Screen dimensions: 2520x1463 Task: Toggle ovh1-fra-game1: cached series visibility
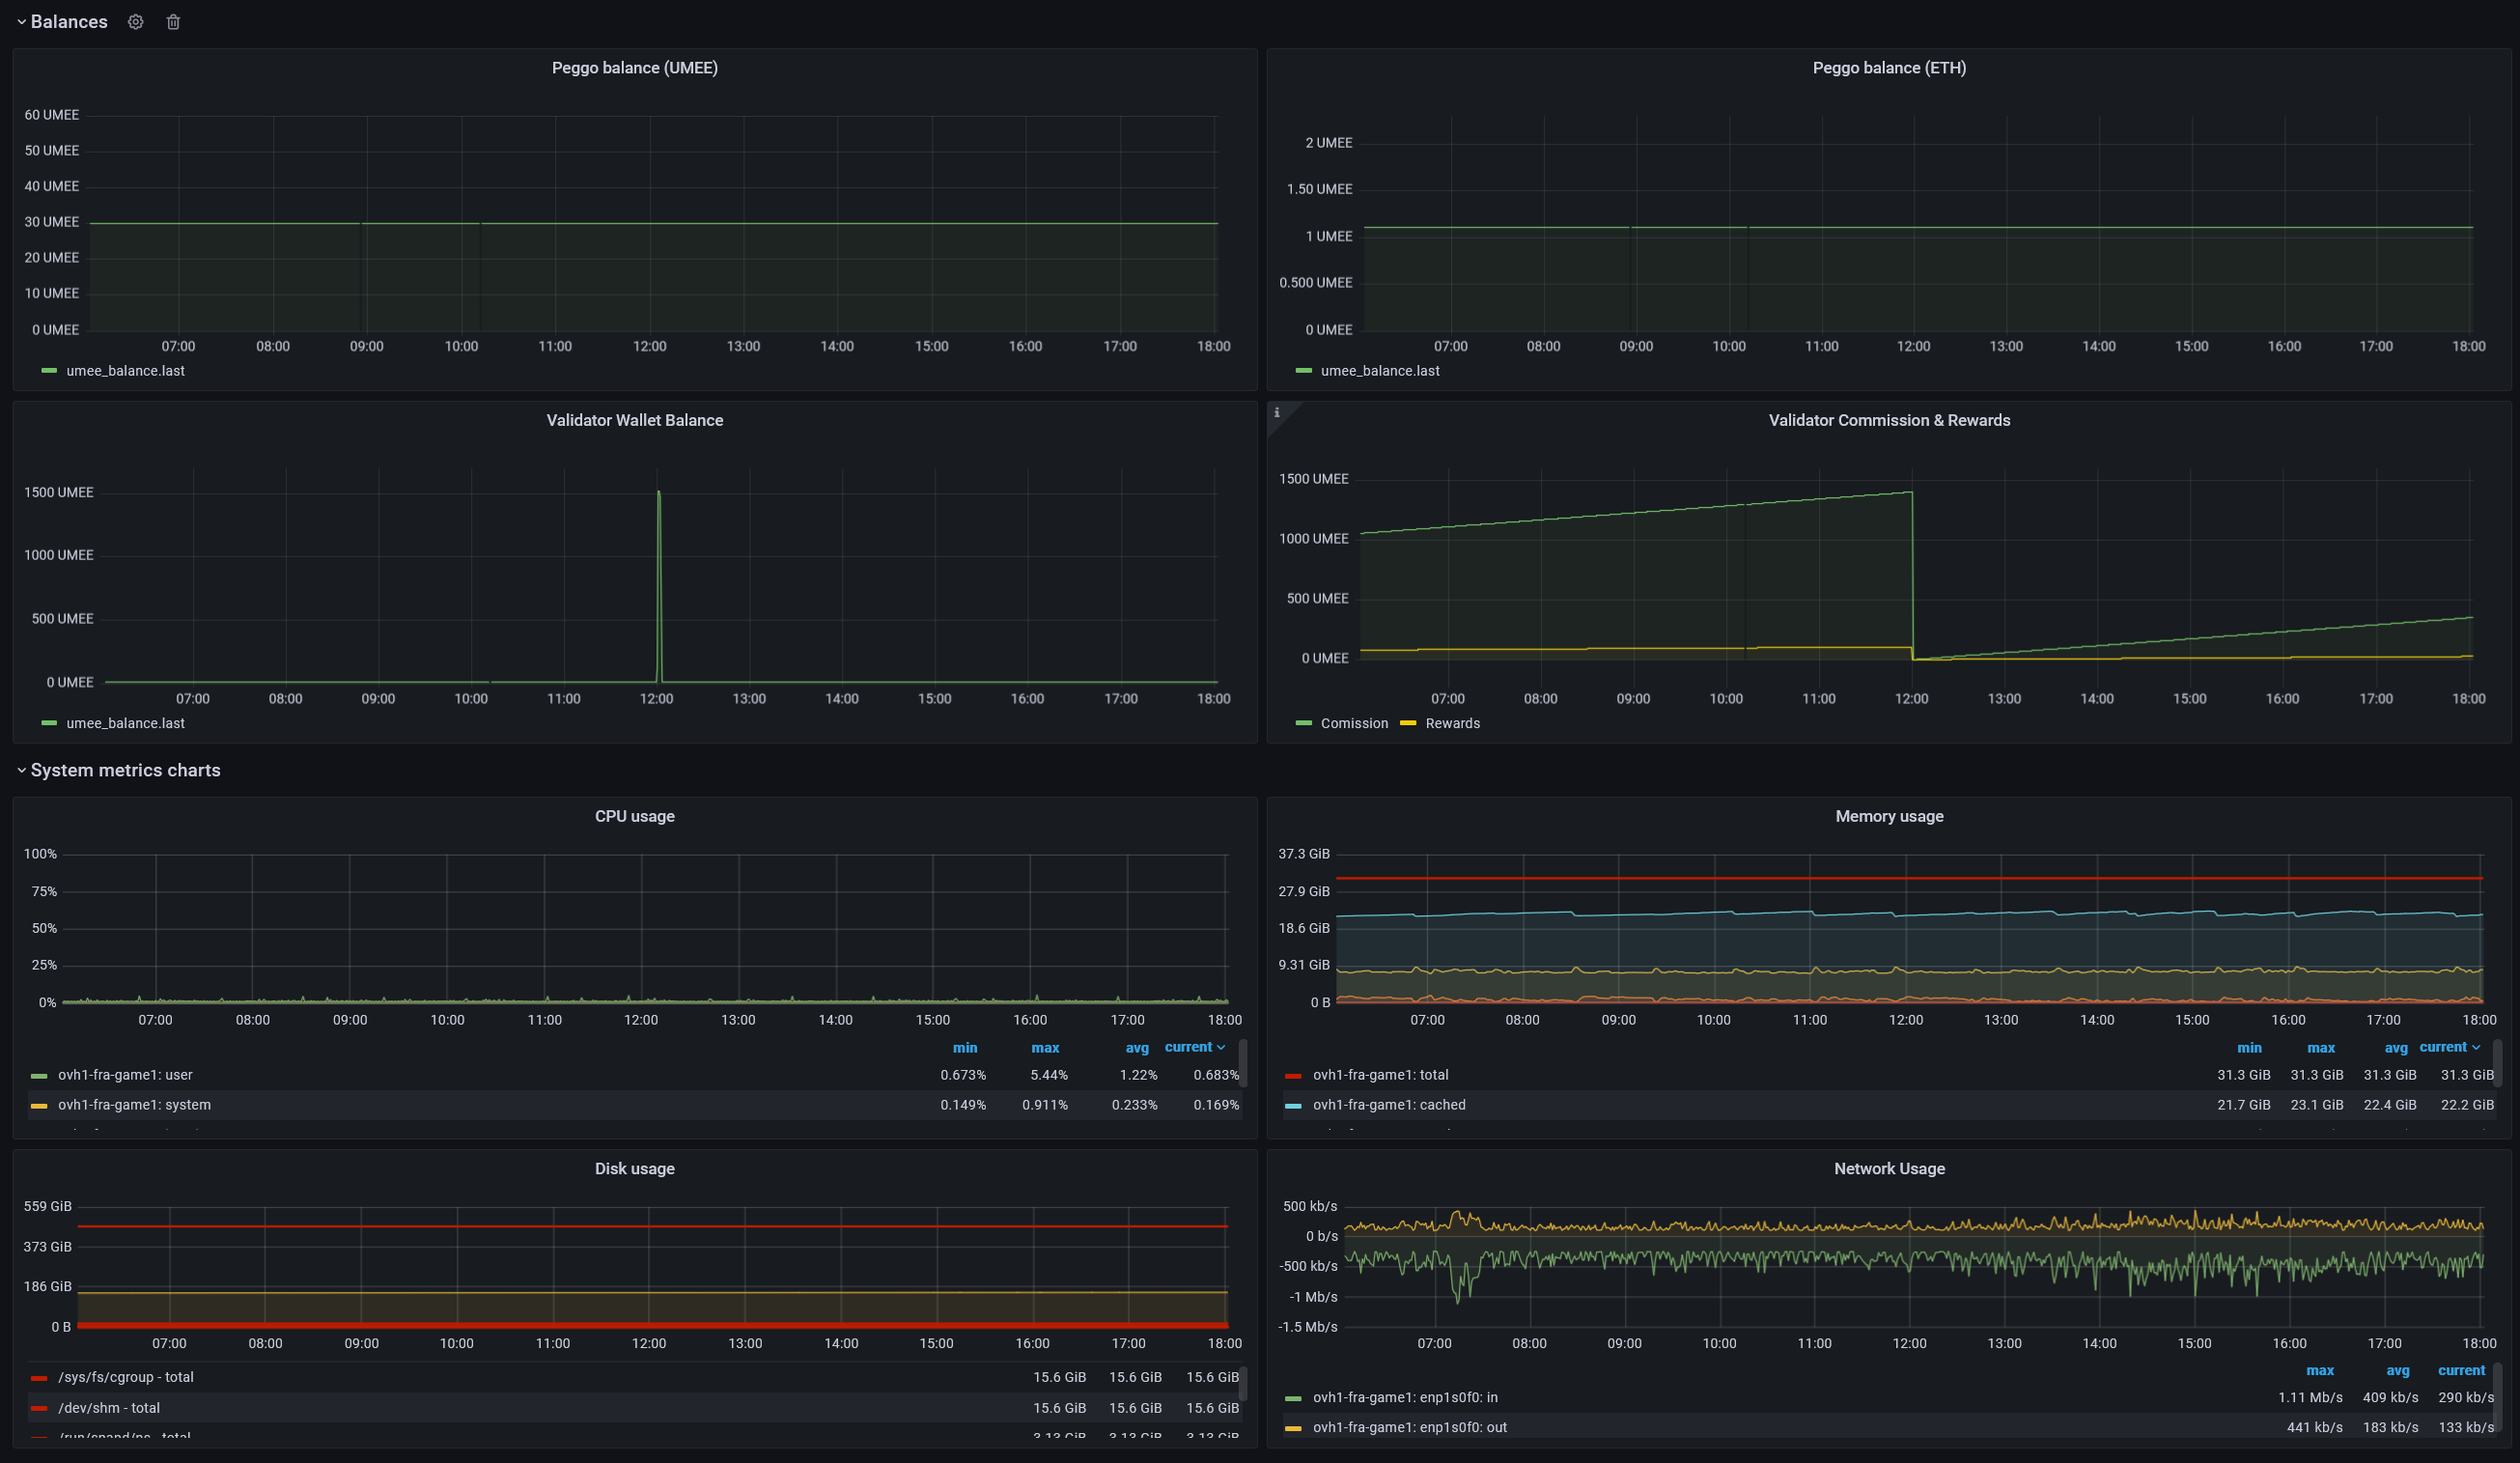[x=1388, y=1105]
